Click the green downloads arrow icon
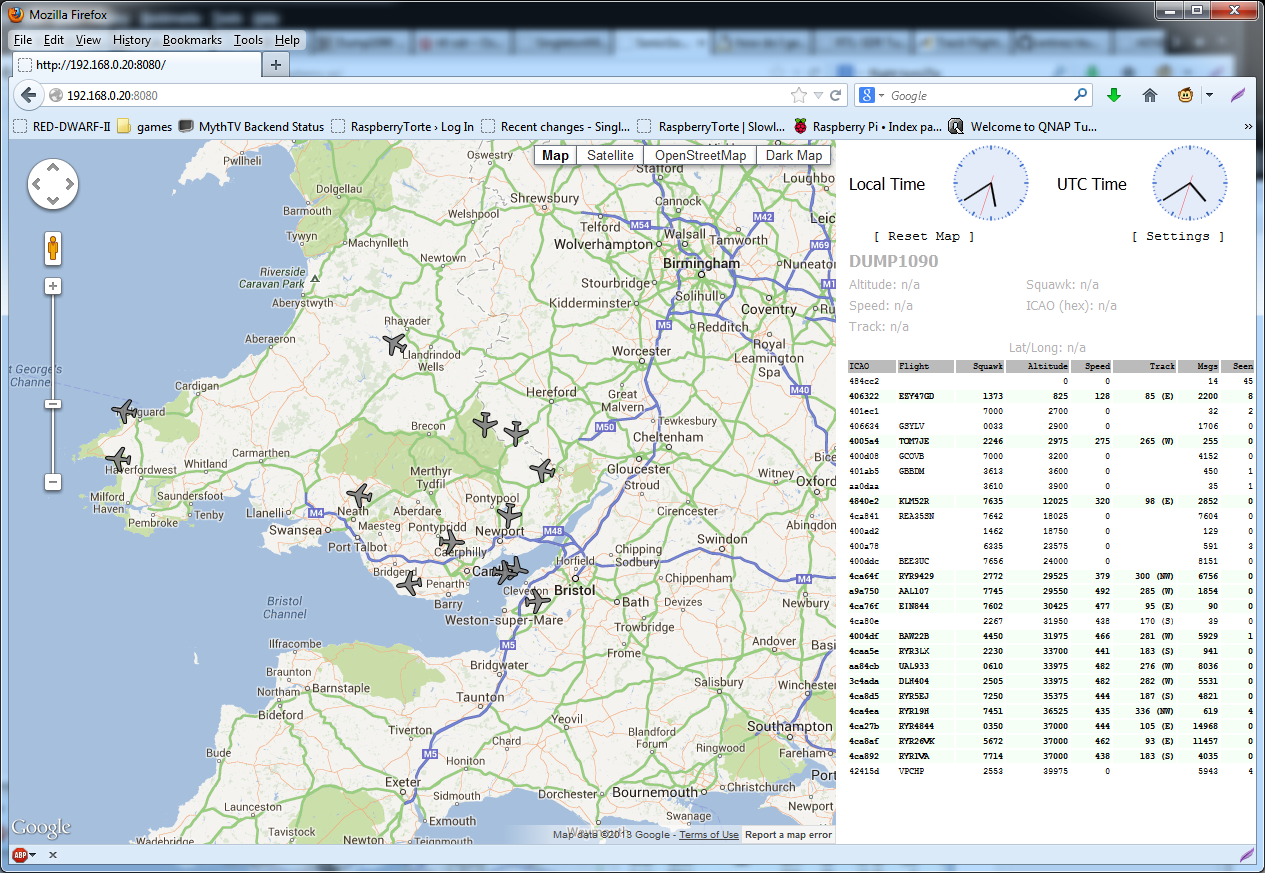The image size is (1265, 873). pos(1114,96)
